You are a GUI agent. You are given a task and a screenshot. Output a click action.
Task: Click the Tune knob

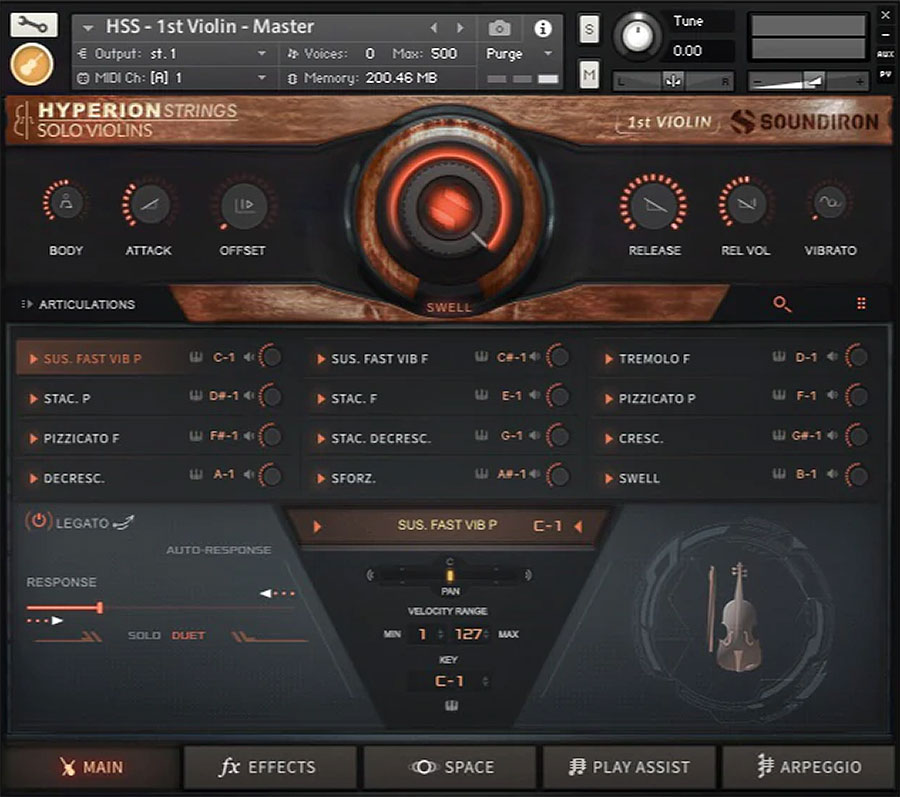pyautogui.click(x=637, y=36)
